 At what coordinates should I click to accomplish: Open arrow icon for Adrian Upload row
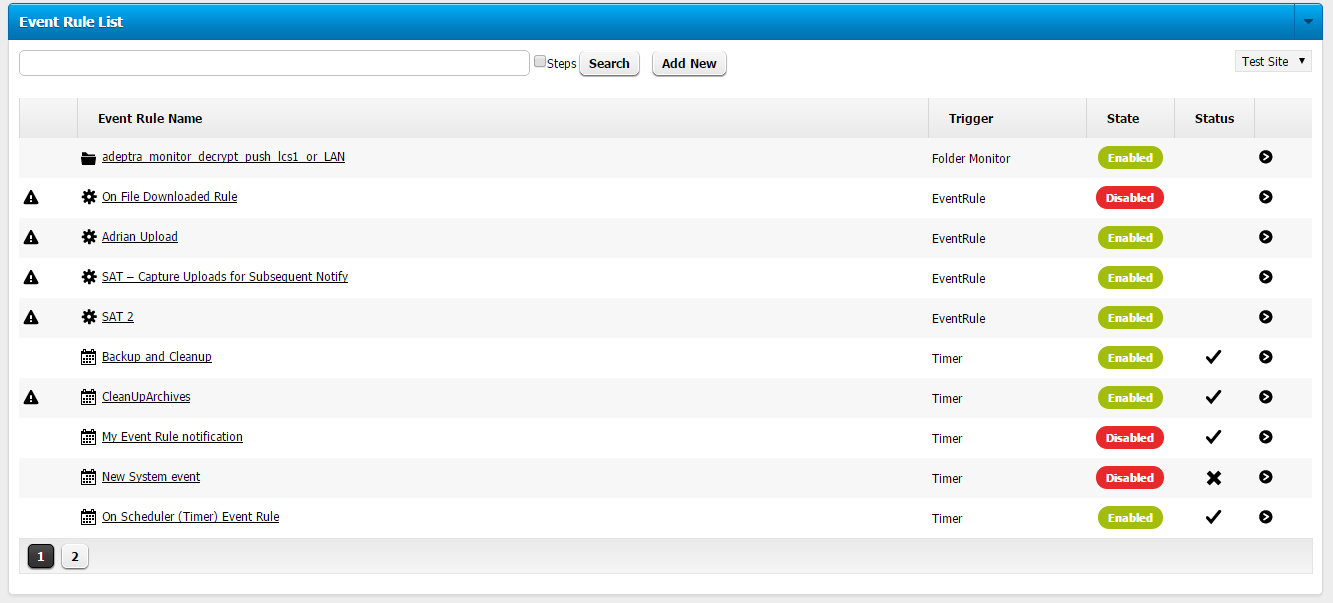(1265, 237)
